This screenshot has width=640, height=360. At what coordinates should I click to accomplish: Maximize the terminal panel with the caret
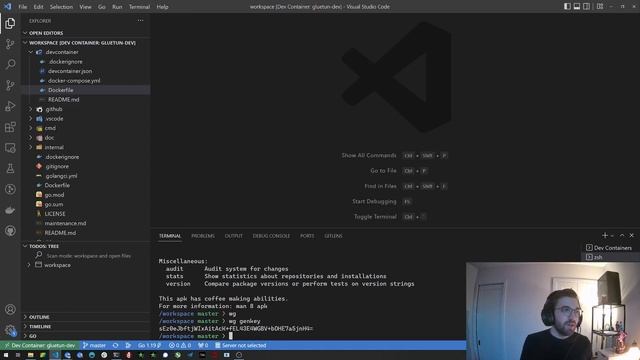tap(622, 236)
